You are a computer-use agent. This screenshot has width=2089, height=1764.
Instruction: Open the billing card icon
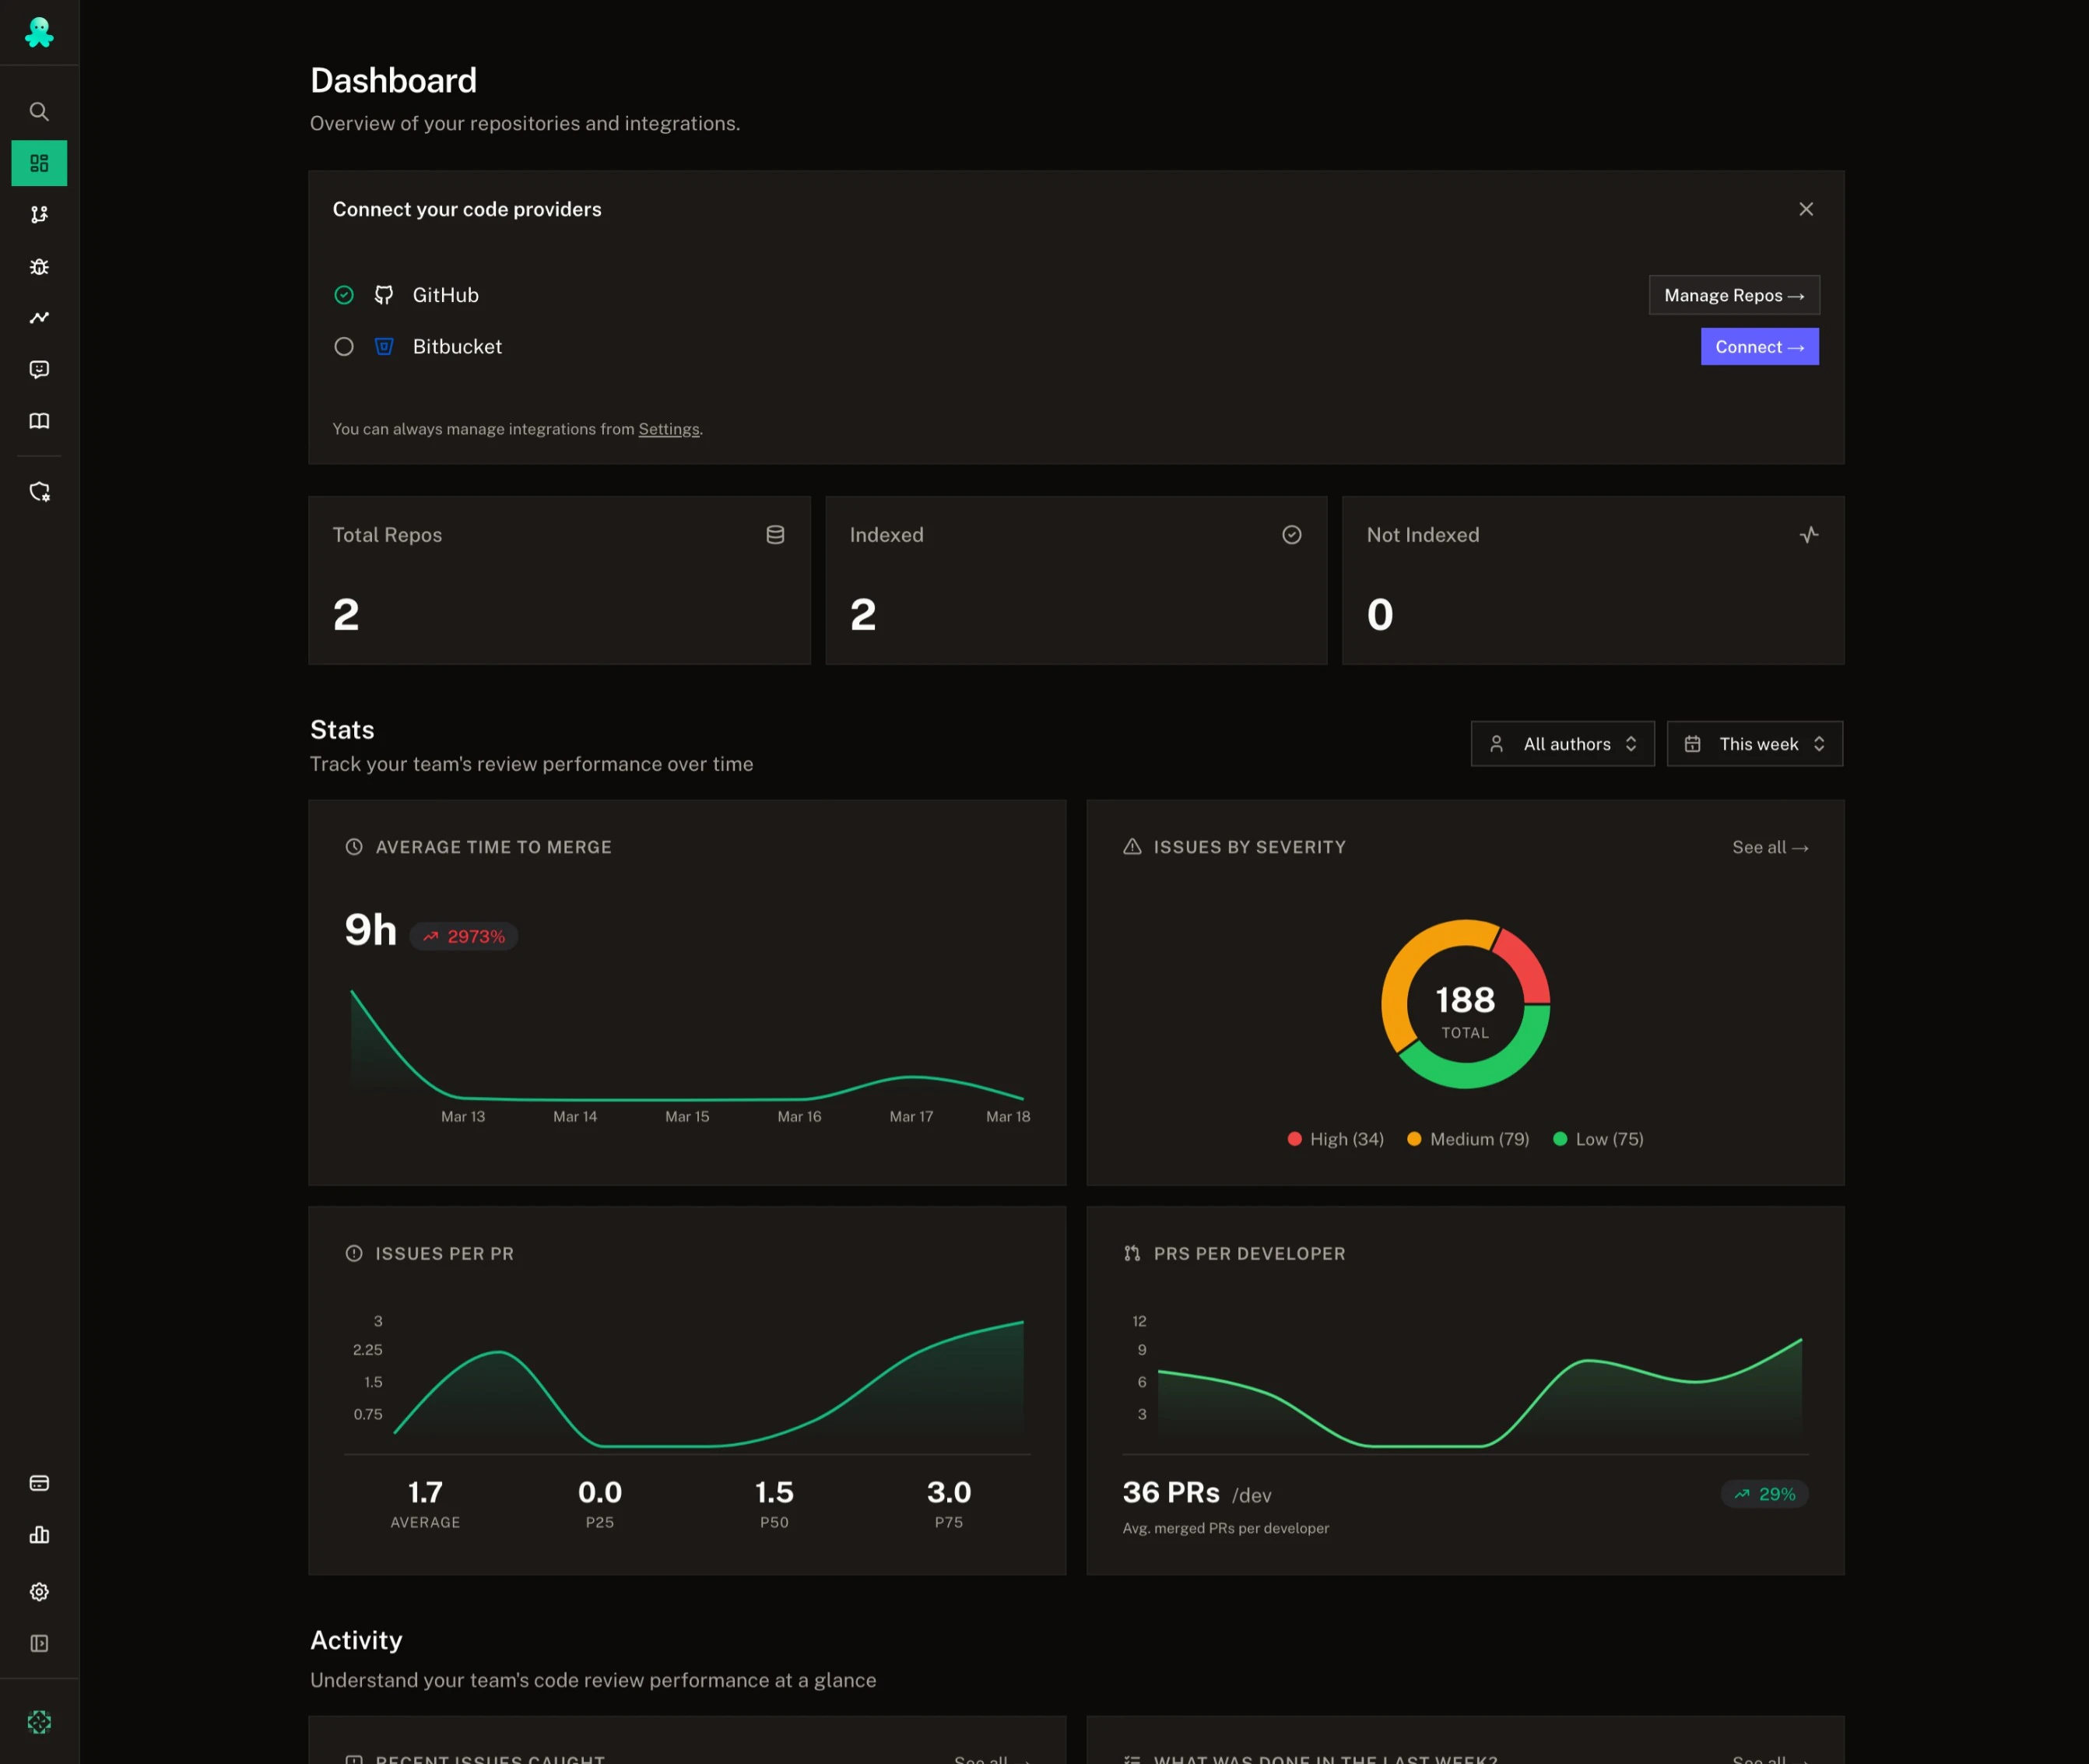pyautogui.click(x=39, y=1483)
